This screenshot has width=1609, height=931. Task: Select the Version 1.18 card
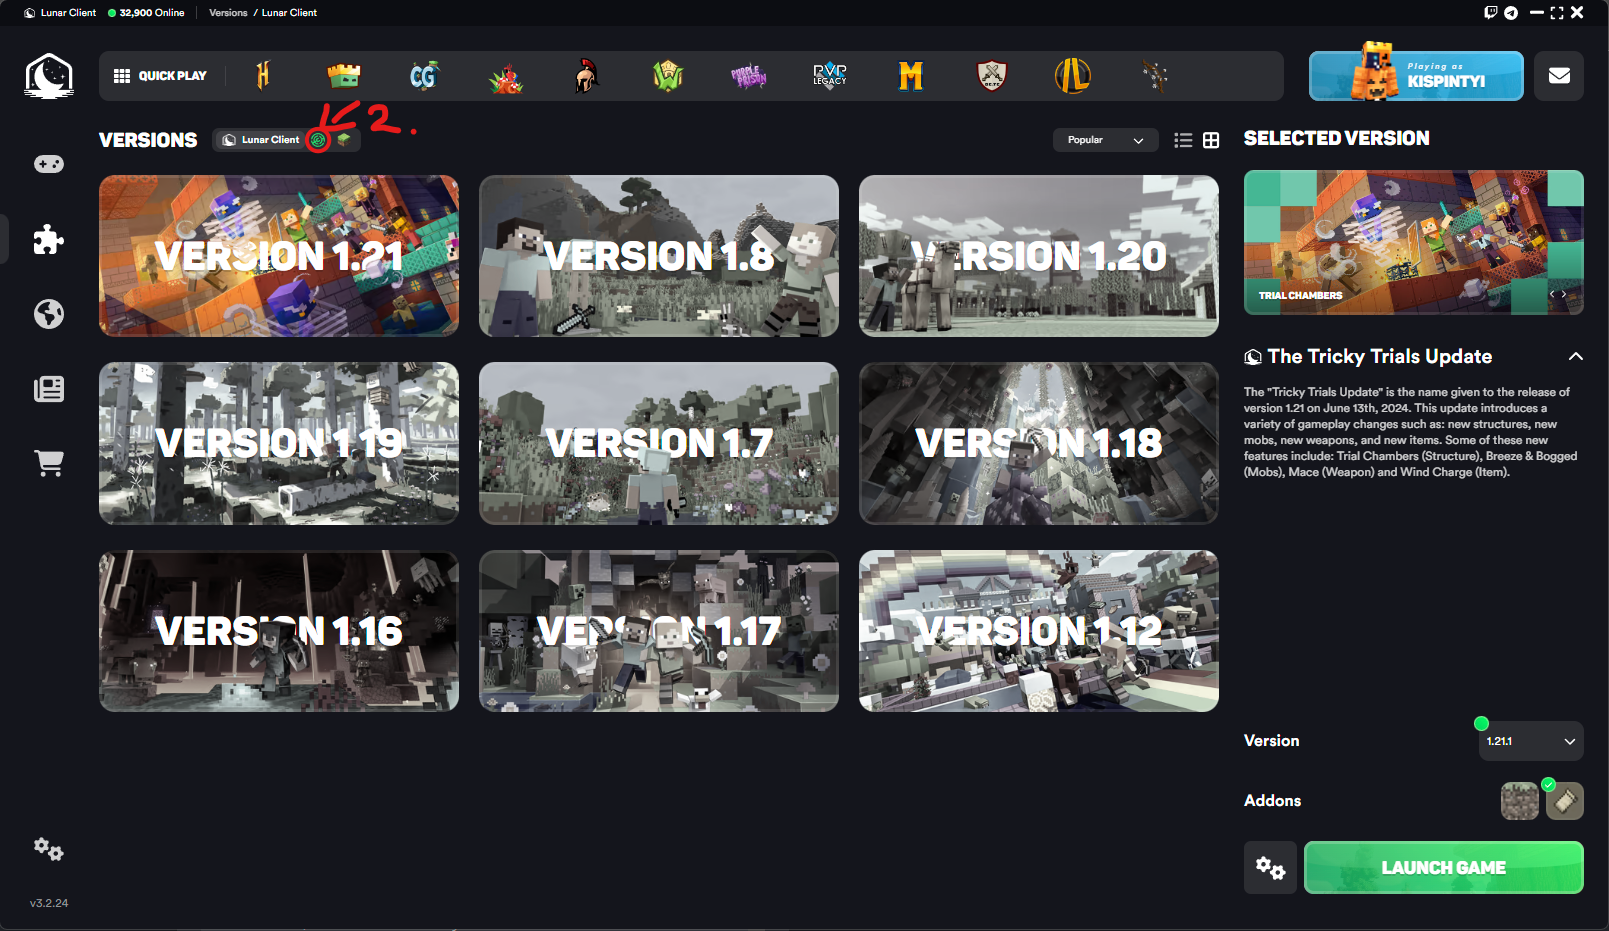pyautogui.click(x=1039, y=443)
